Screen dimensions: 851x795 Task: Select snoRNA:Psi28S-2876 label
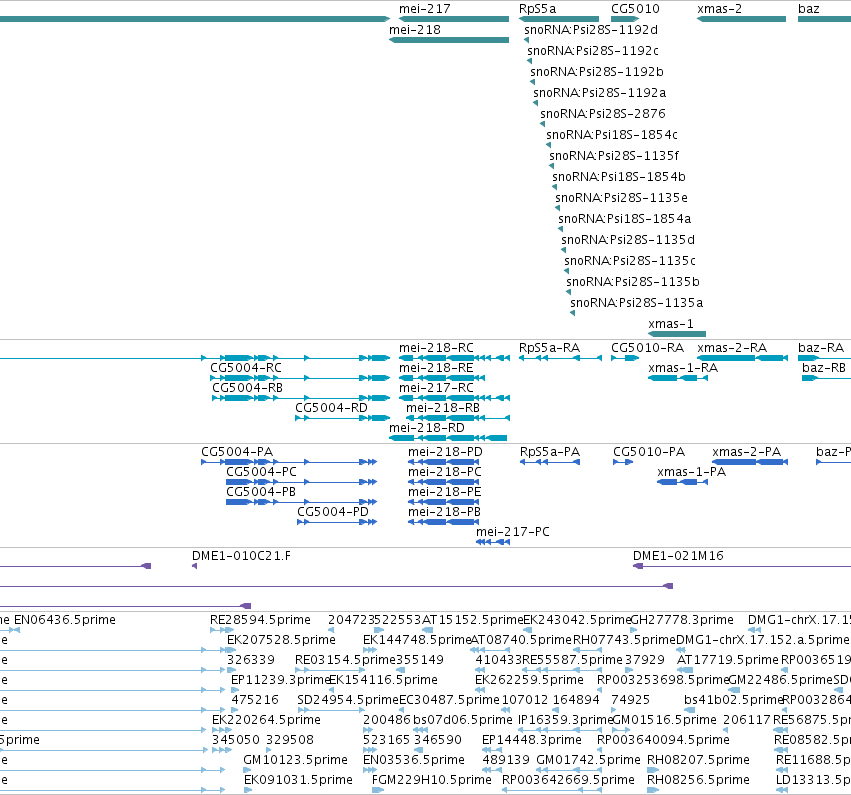602,114
